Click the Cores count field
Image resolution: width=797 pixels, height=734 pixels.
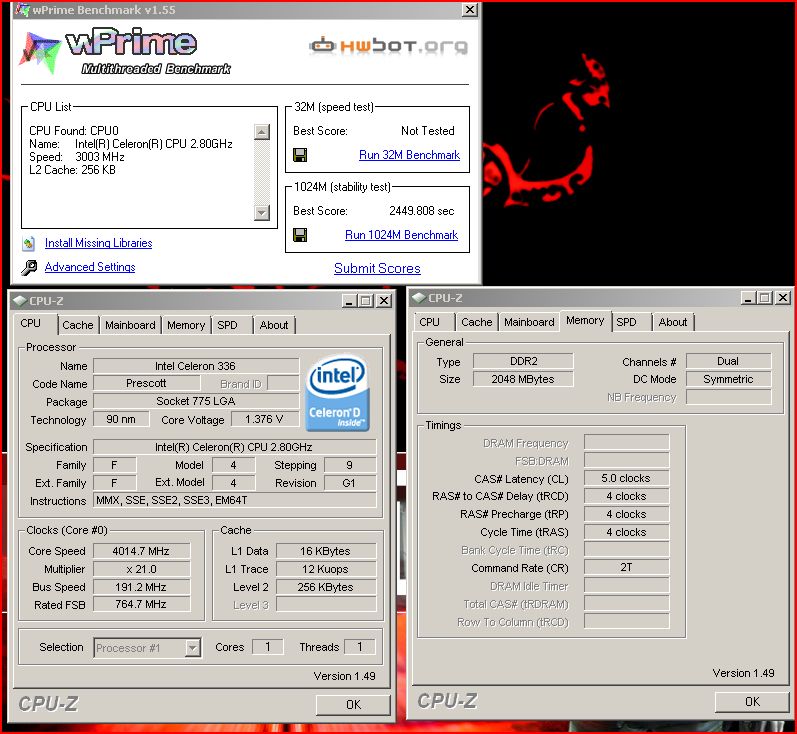tap(267, 647)
